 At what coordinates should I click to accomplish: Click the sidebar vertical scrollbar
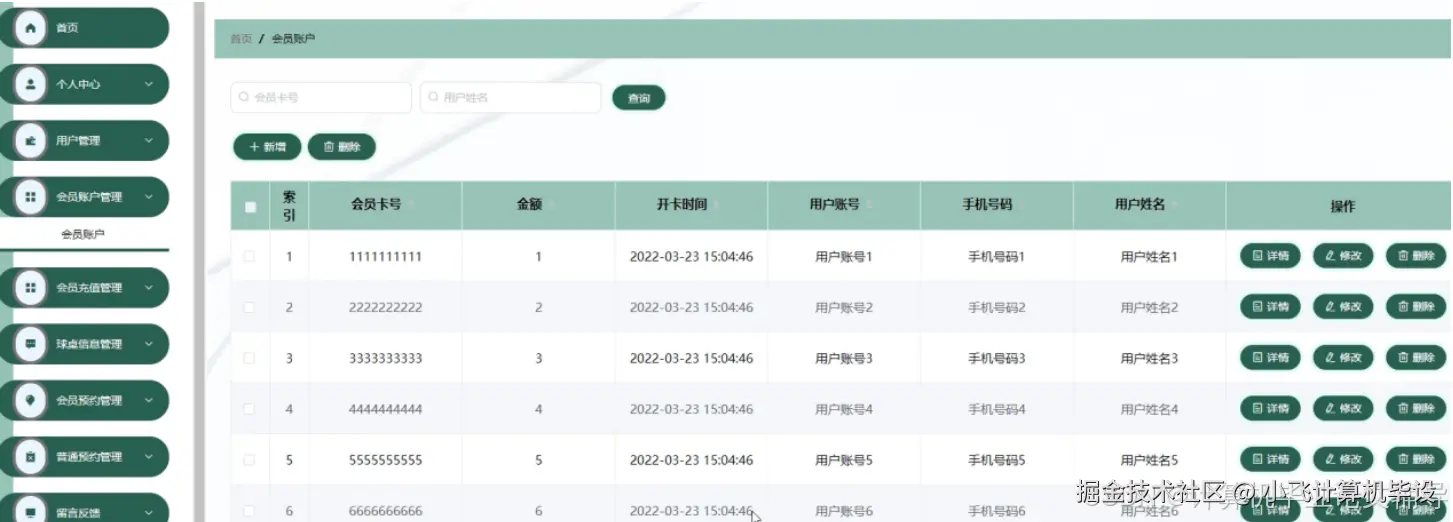[x=199, y=261]
